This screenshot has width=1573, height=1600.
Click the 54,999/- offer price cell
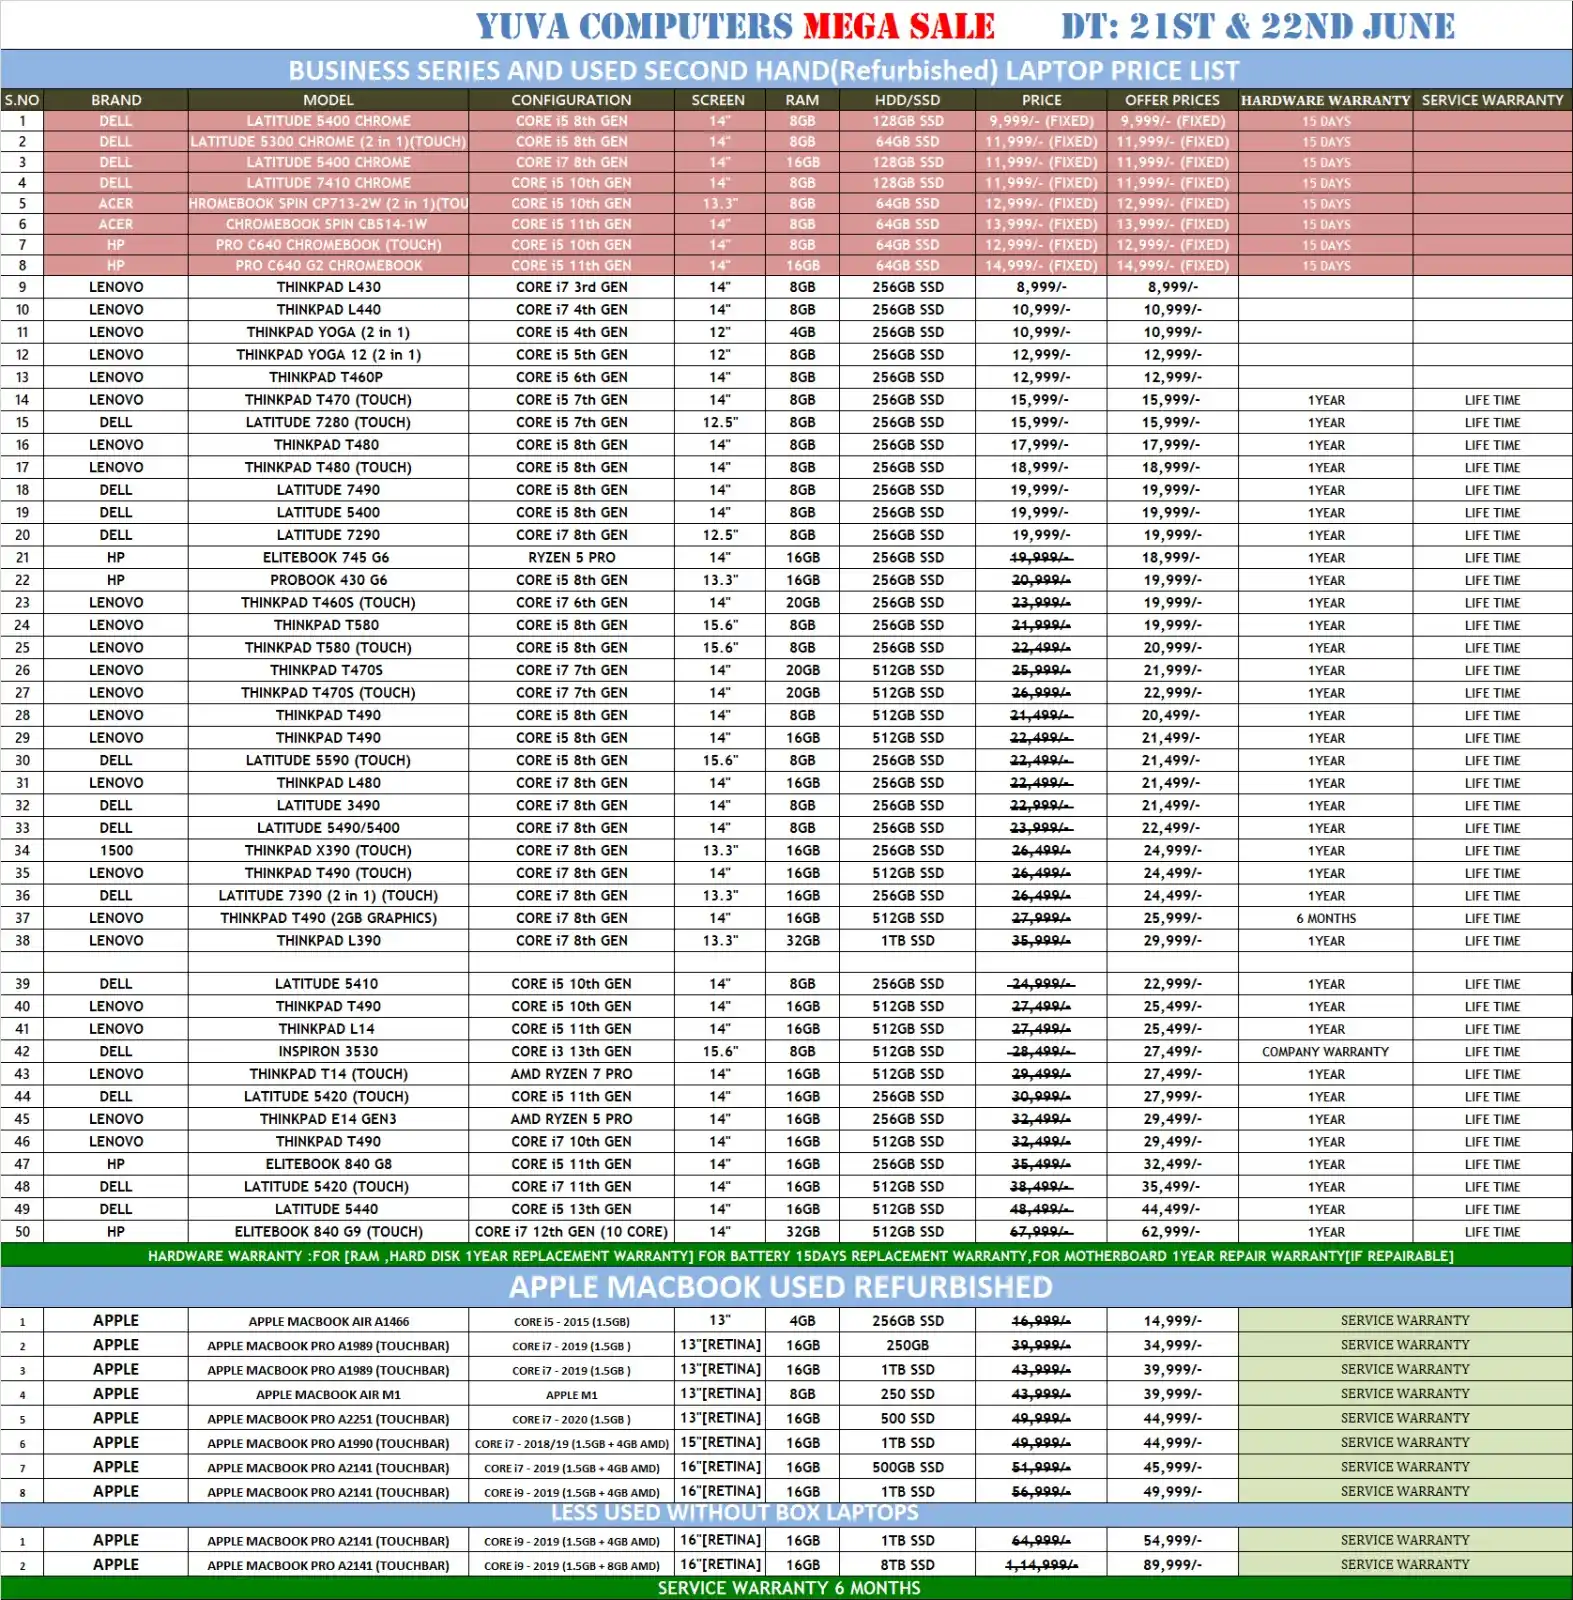1172,1541
